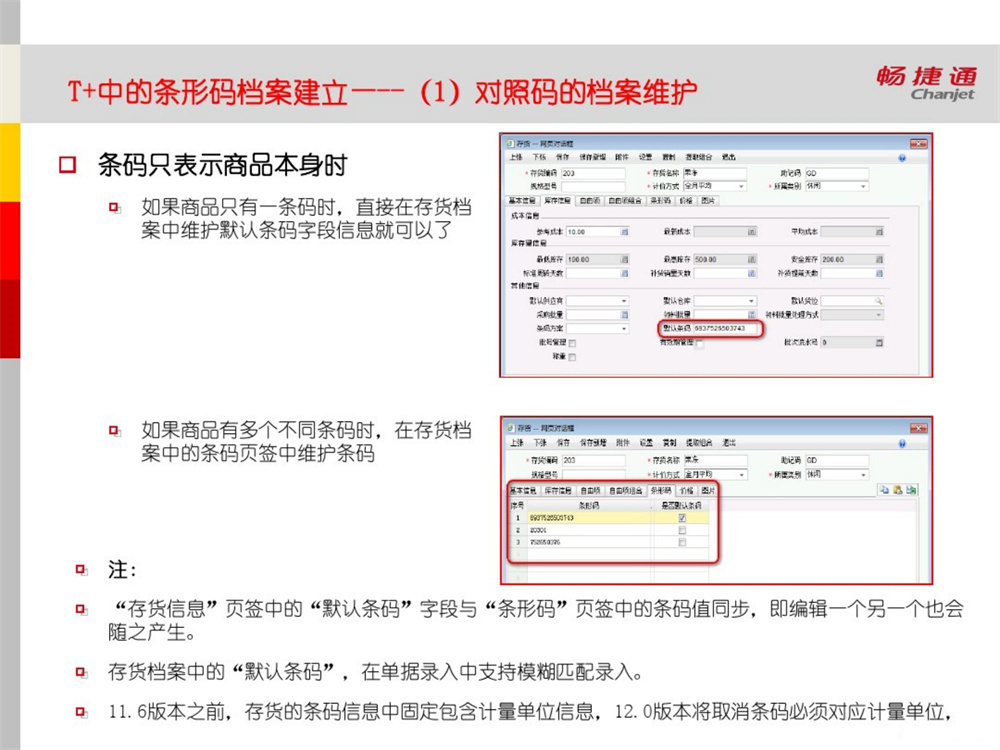
Task: Click 保存新增 in inventory-info dialog toolbar
Action: pyautogui.click(x=592, y=157)
